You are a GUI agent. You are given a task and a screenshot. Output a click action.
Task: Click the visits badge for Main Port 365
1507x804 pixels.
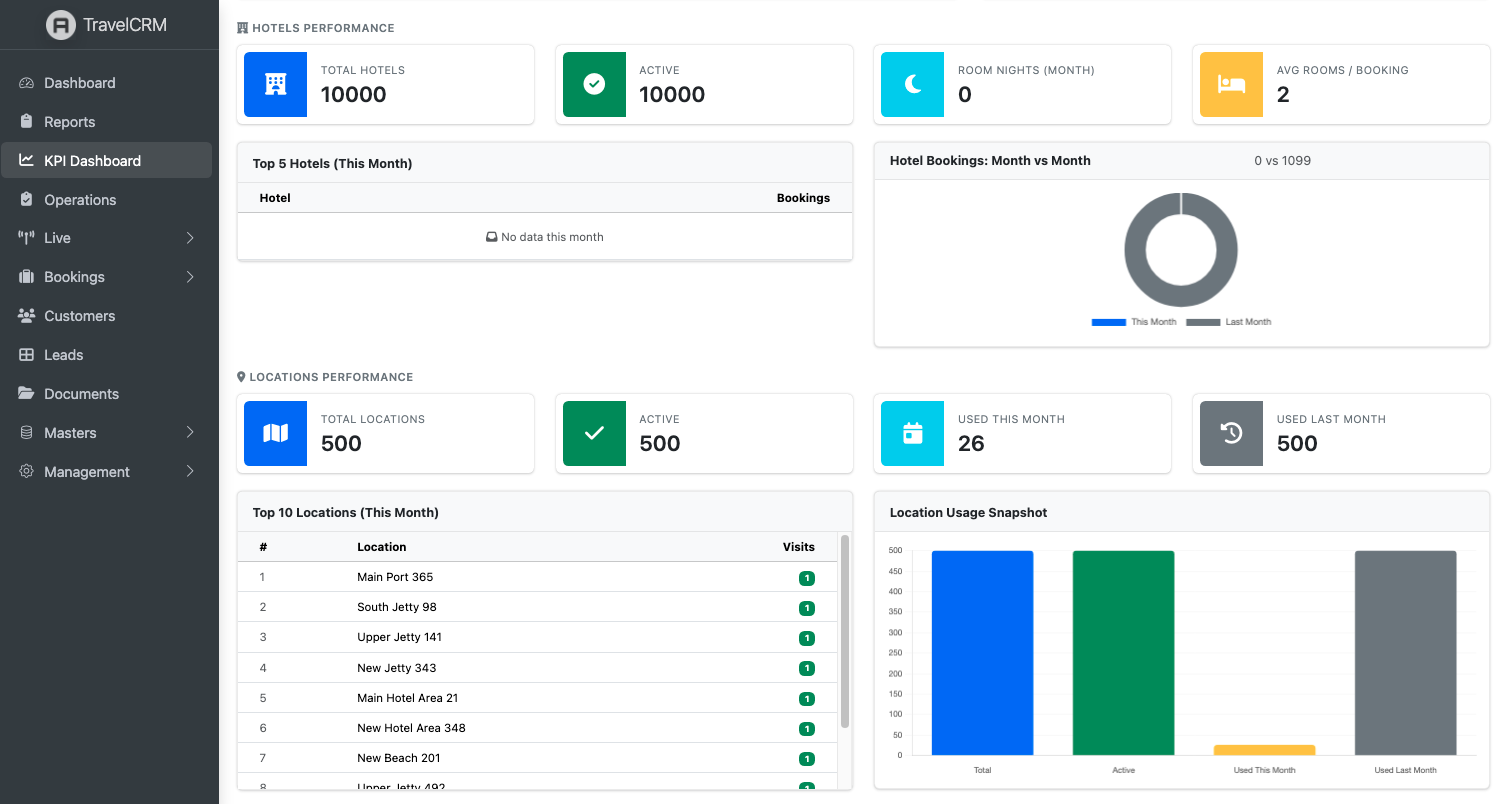807,578
